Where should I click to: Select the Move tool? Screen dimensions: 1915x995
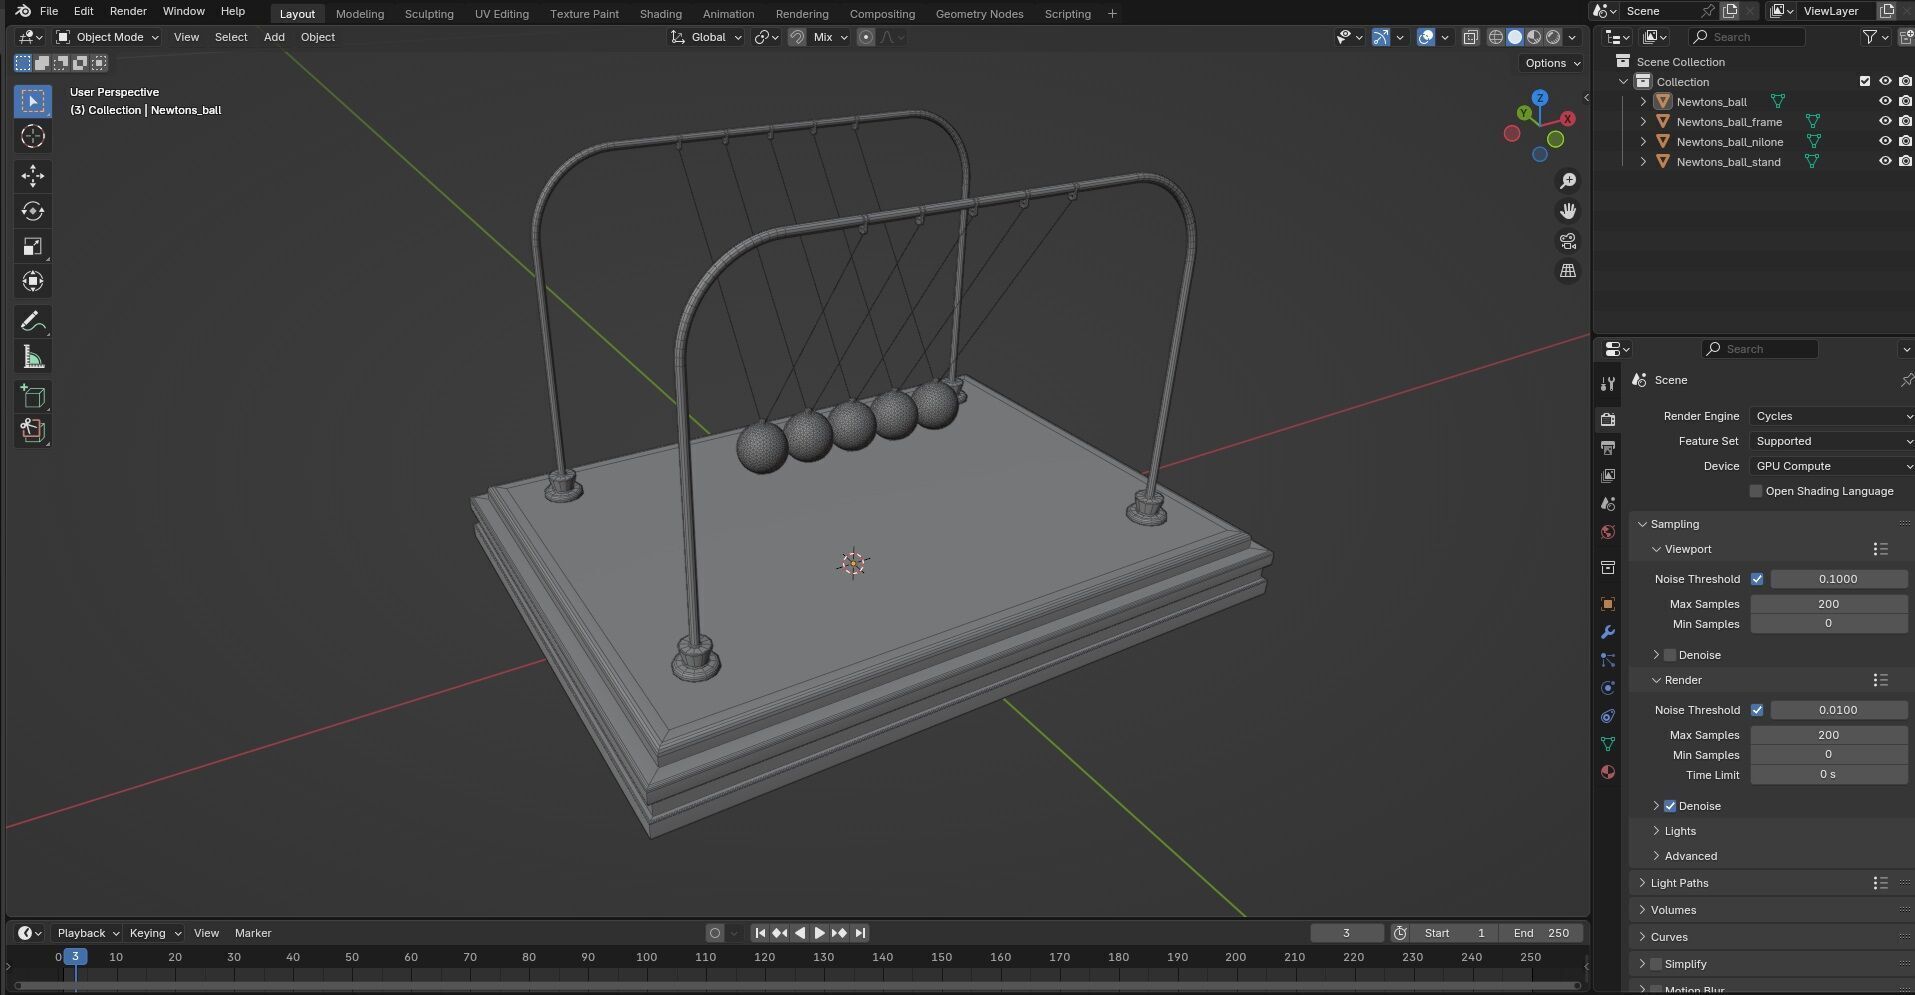(33, 176)
